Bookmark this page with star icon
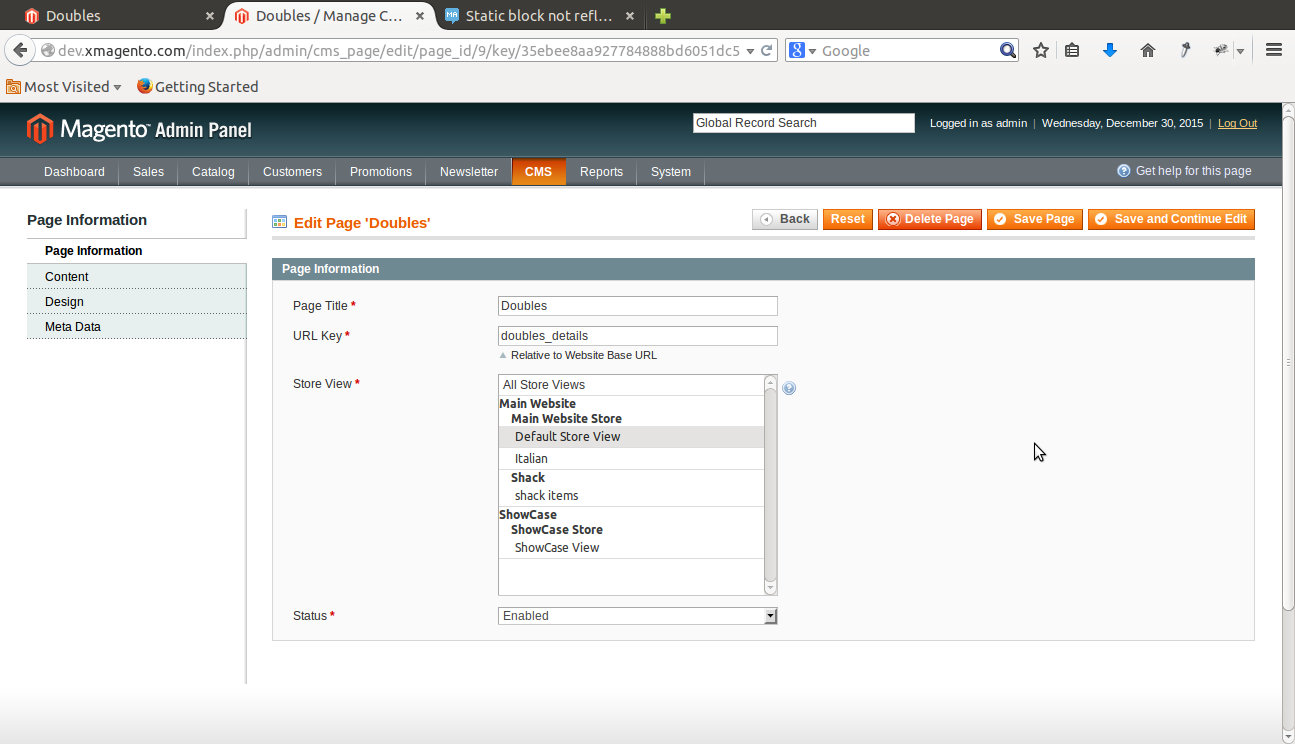The width and height of the screenshot is (1295, 744). 1041,50
